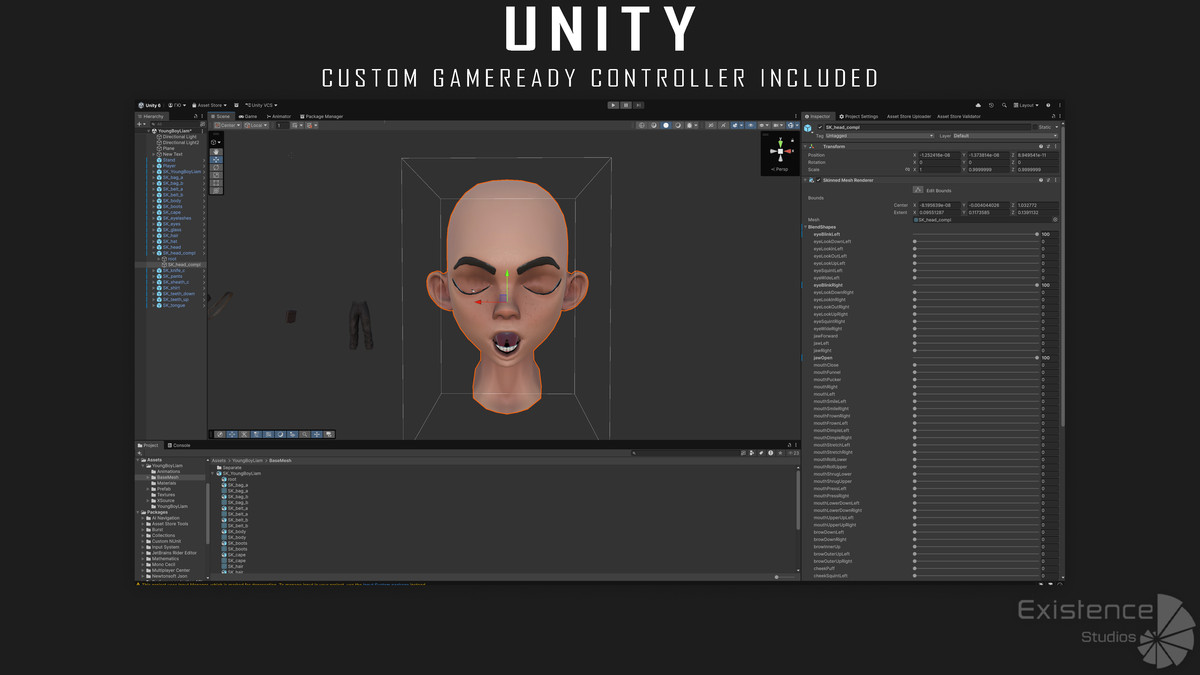Image resolution: width=1200 pixels, height=675 pixels.
Task: Collapse SK_head_compl parent in Hierarchy
Action: (153, 253)
